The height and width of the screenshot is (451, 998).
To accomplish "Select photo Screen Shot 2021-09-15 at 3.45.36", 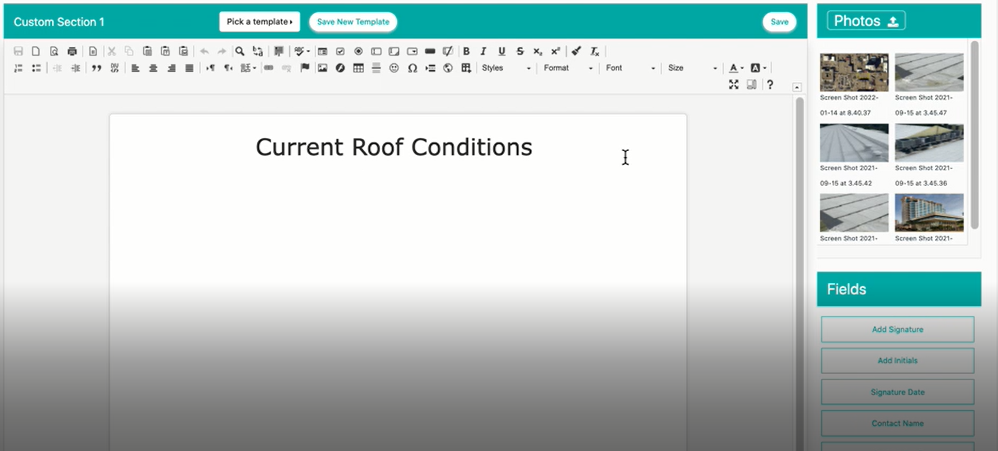I will [x=929, y=142].
